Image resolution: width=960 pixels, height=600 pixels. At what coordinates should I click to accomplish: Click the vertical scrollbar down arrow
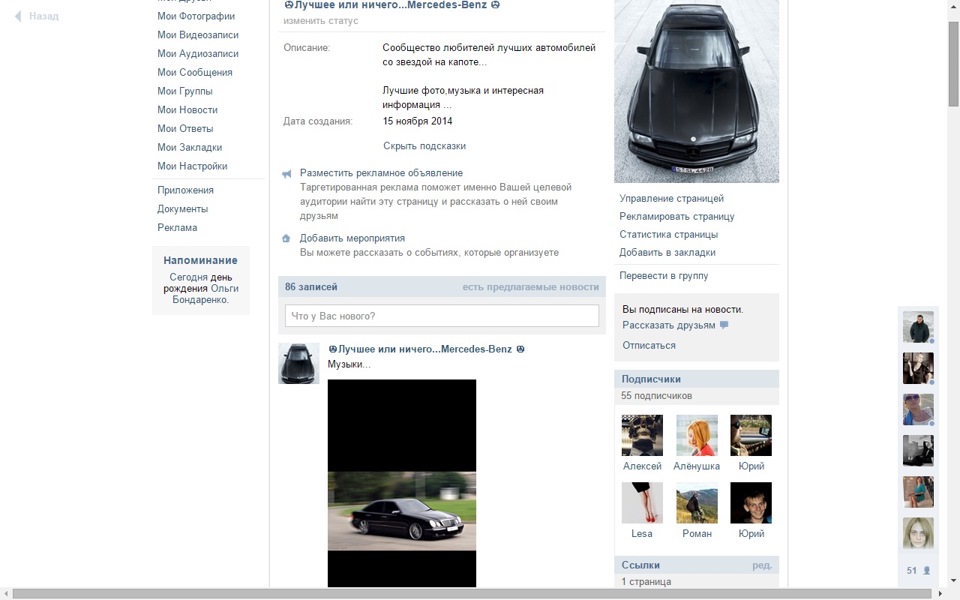(x=954, y=580)
